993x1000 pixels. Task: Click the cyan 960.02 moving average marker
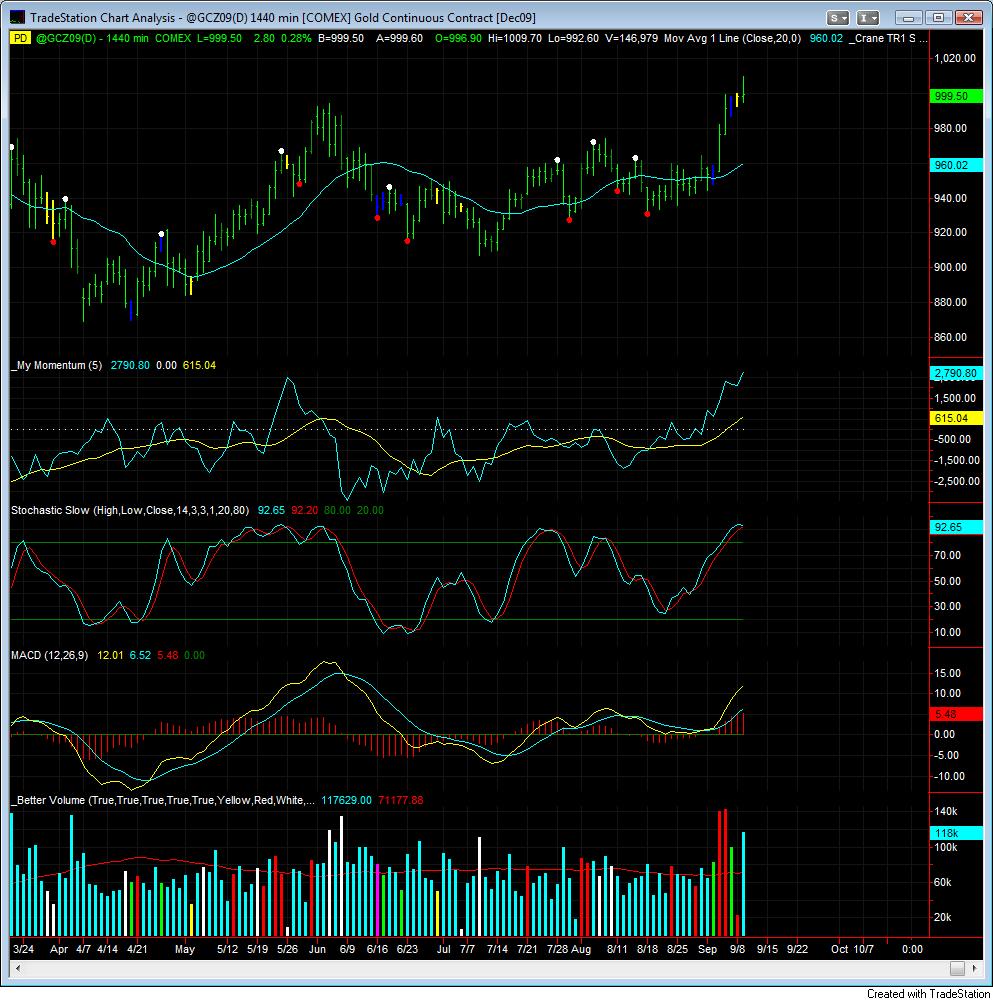coord(956,165)
